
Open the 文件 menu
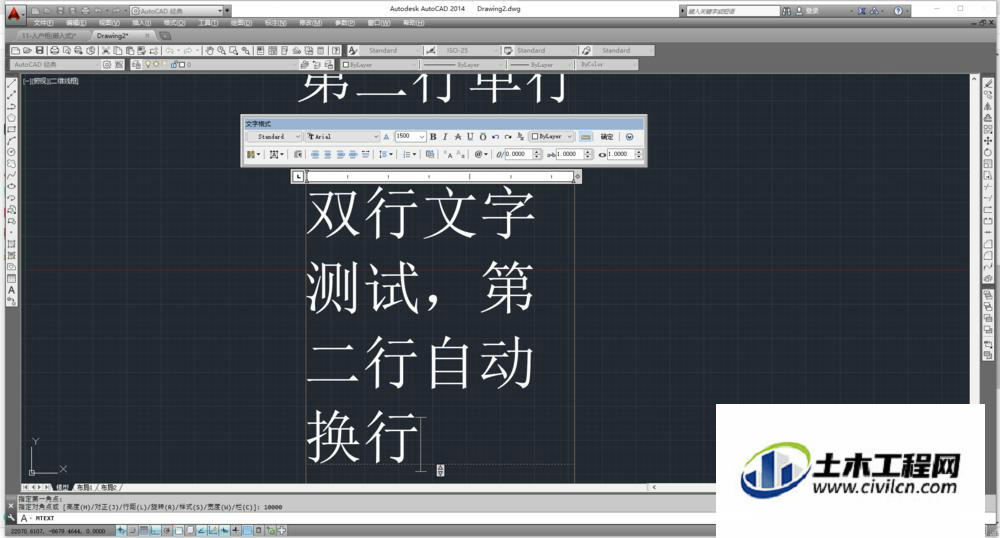44,23
